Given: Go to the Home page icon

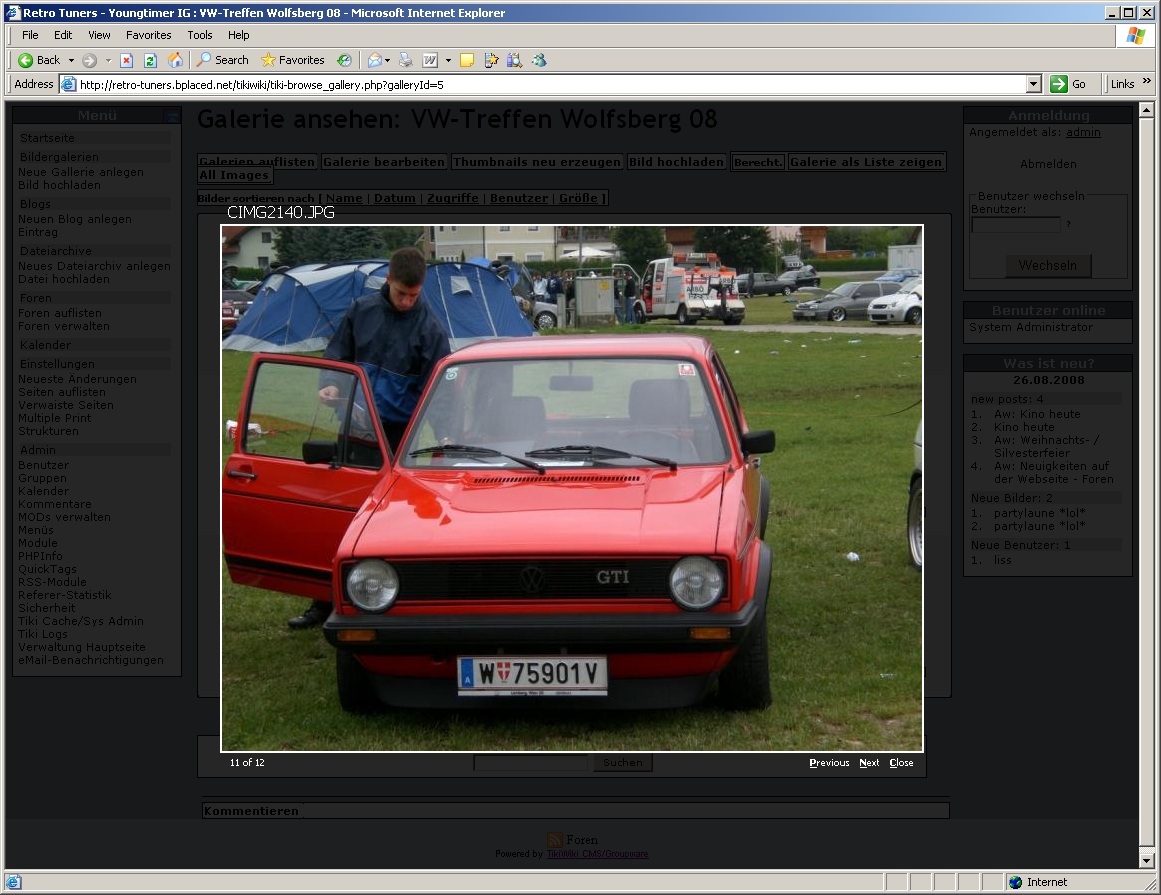Looking at the screenshot, I should point(175,60).
